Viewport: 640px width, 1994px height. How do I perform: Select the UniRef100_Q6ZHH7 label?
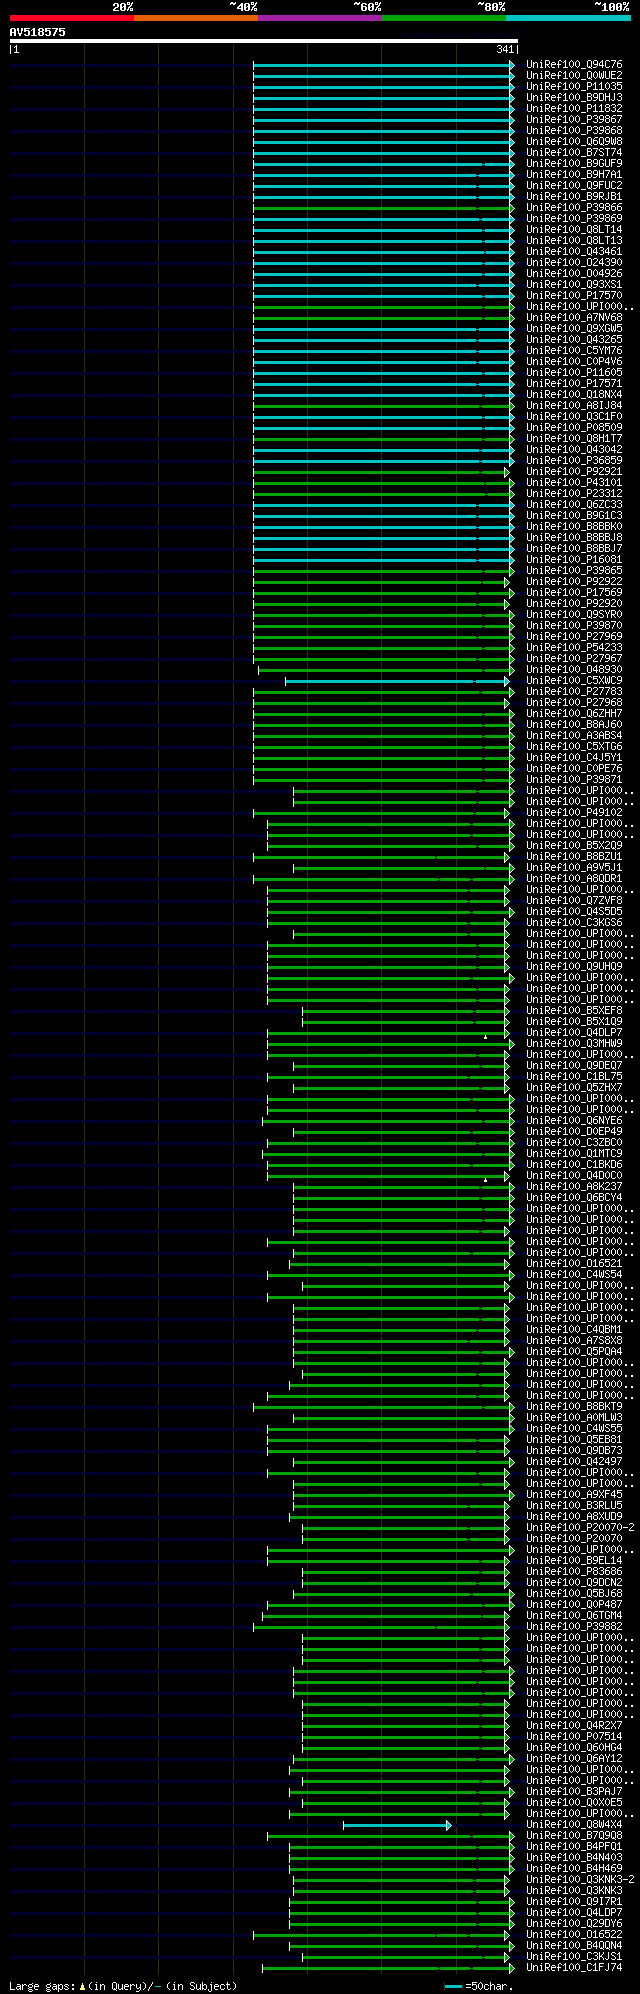pos(574,714)
